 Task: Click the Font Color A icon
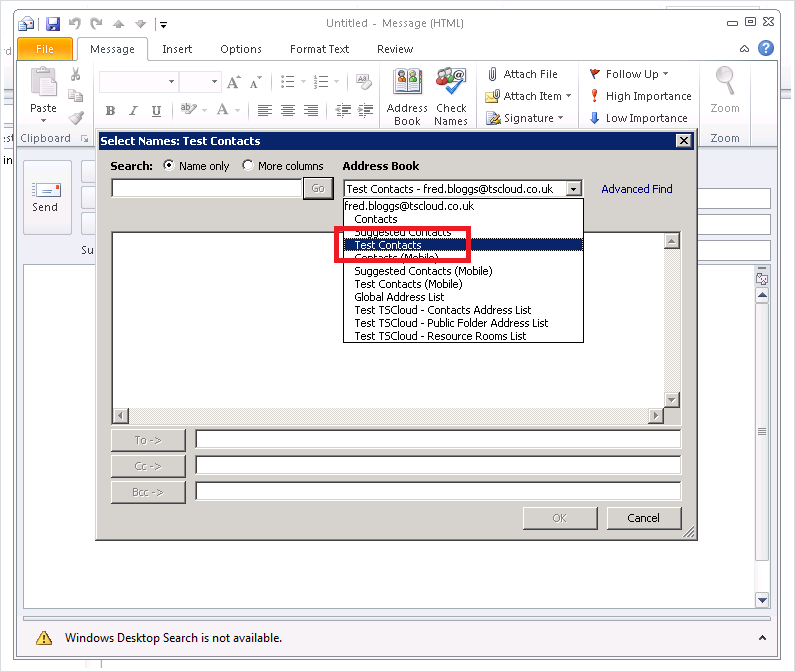[222, 110]
